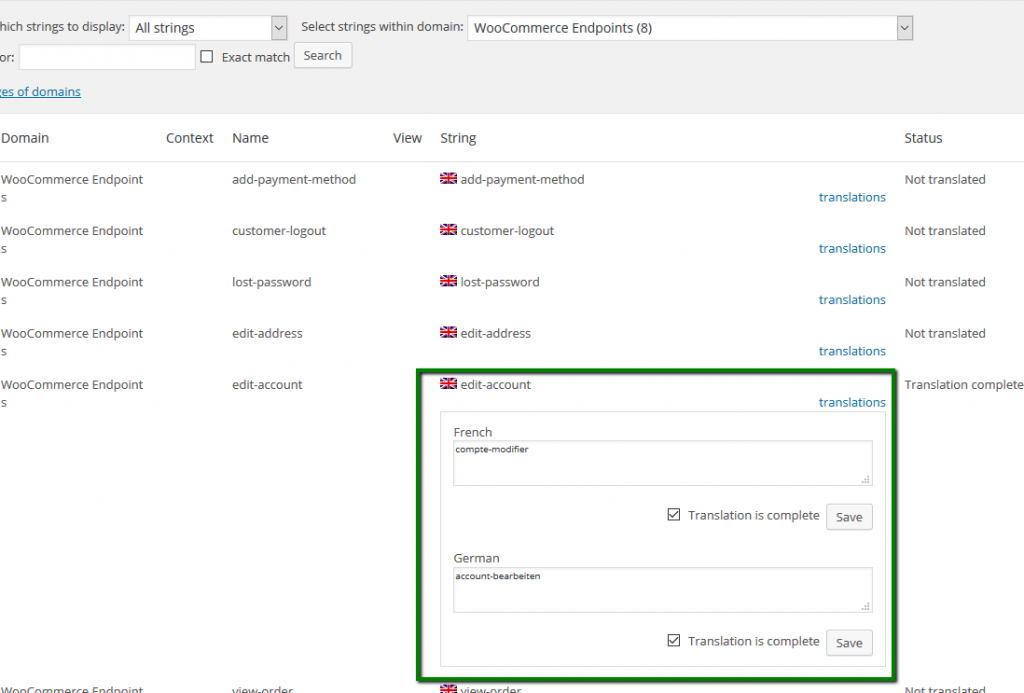Select the edit-account name cell
1024x693 pixels.
click(267, 384)
